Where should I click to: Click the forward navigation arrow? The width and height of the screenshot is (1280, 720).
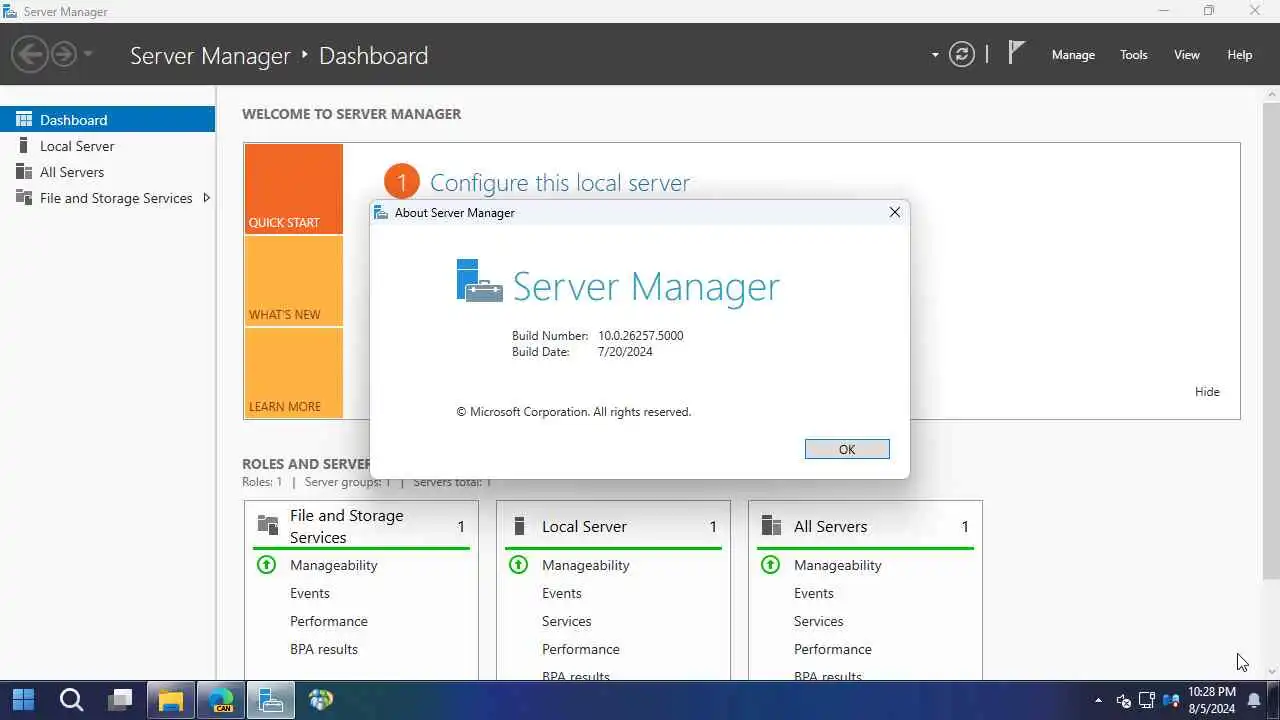point(64,54)
